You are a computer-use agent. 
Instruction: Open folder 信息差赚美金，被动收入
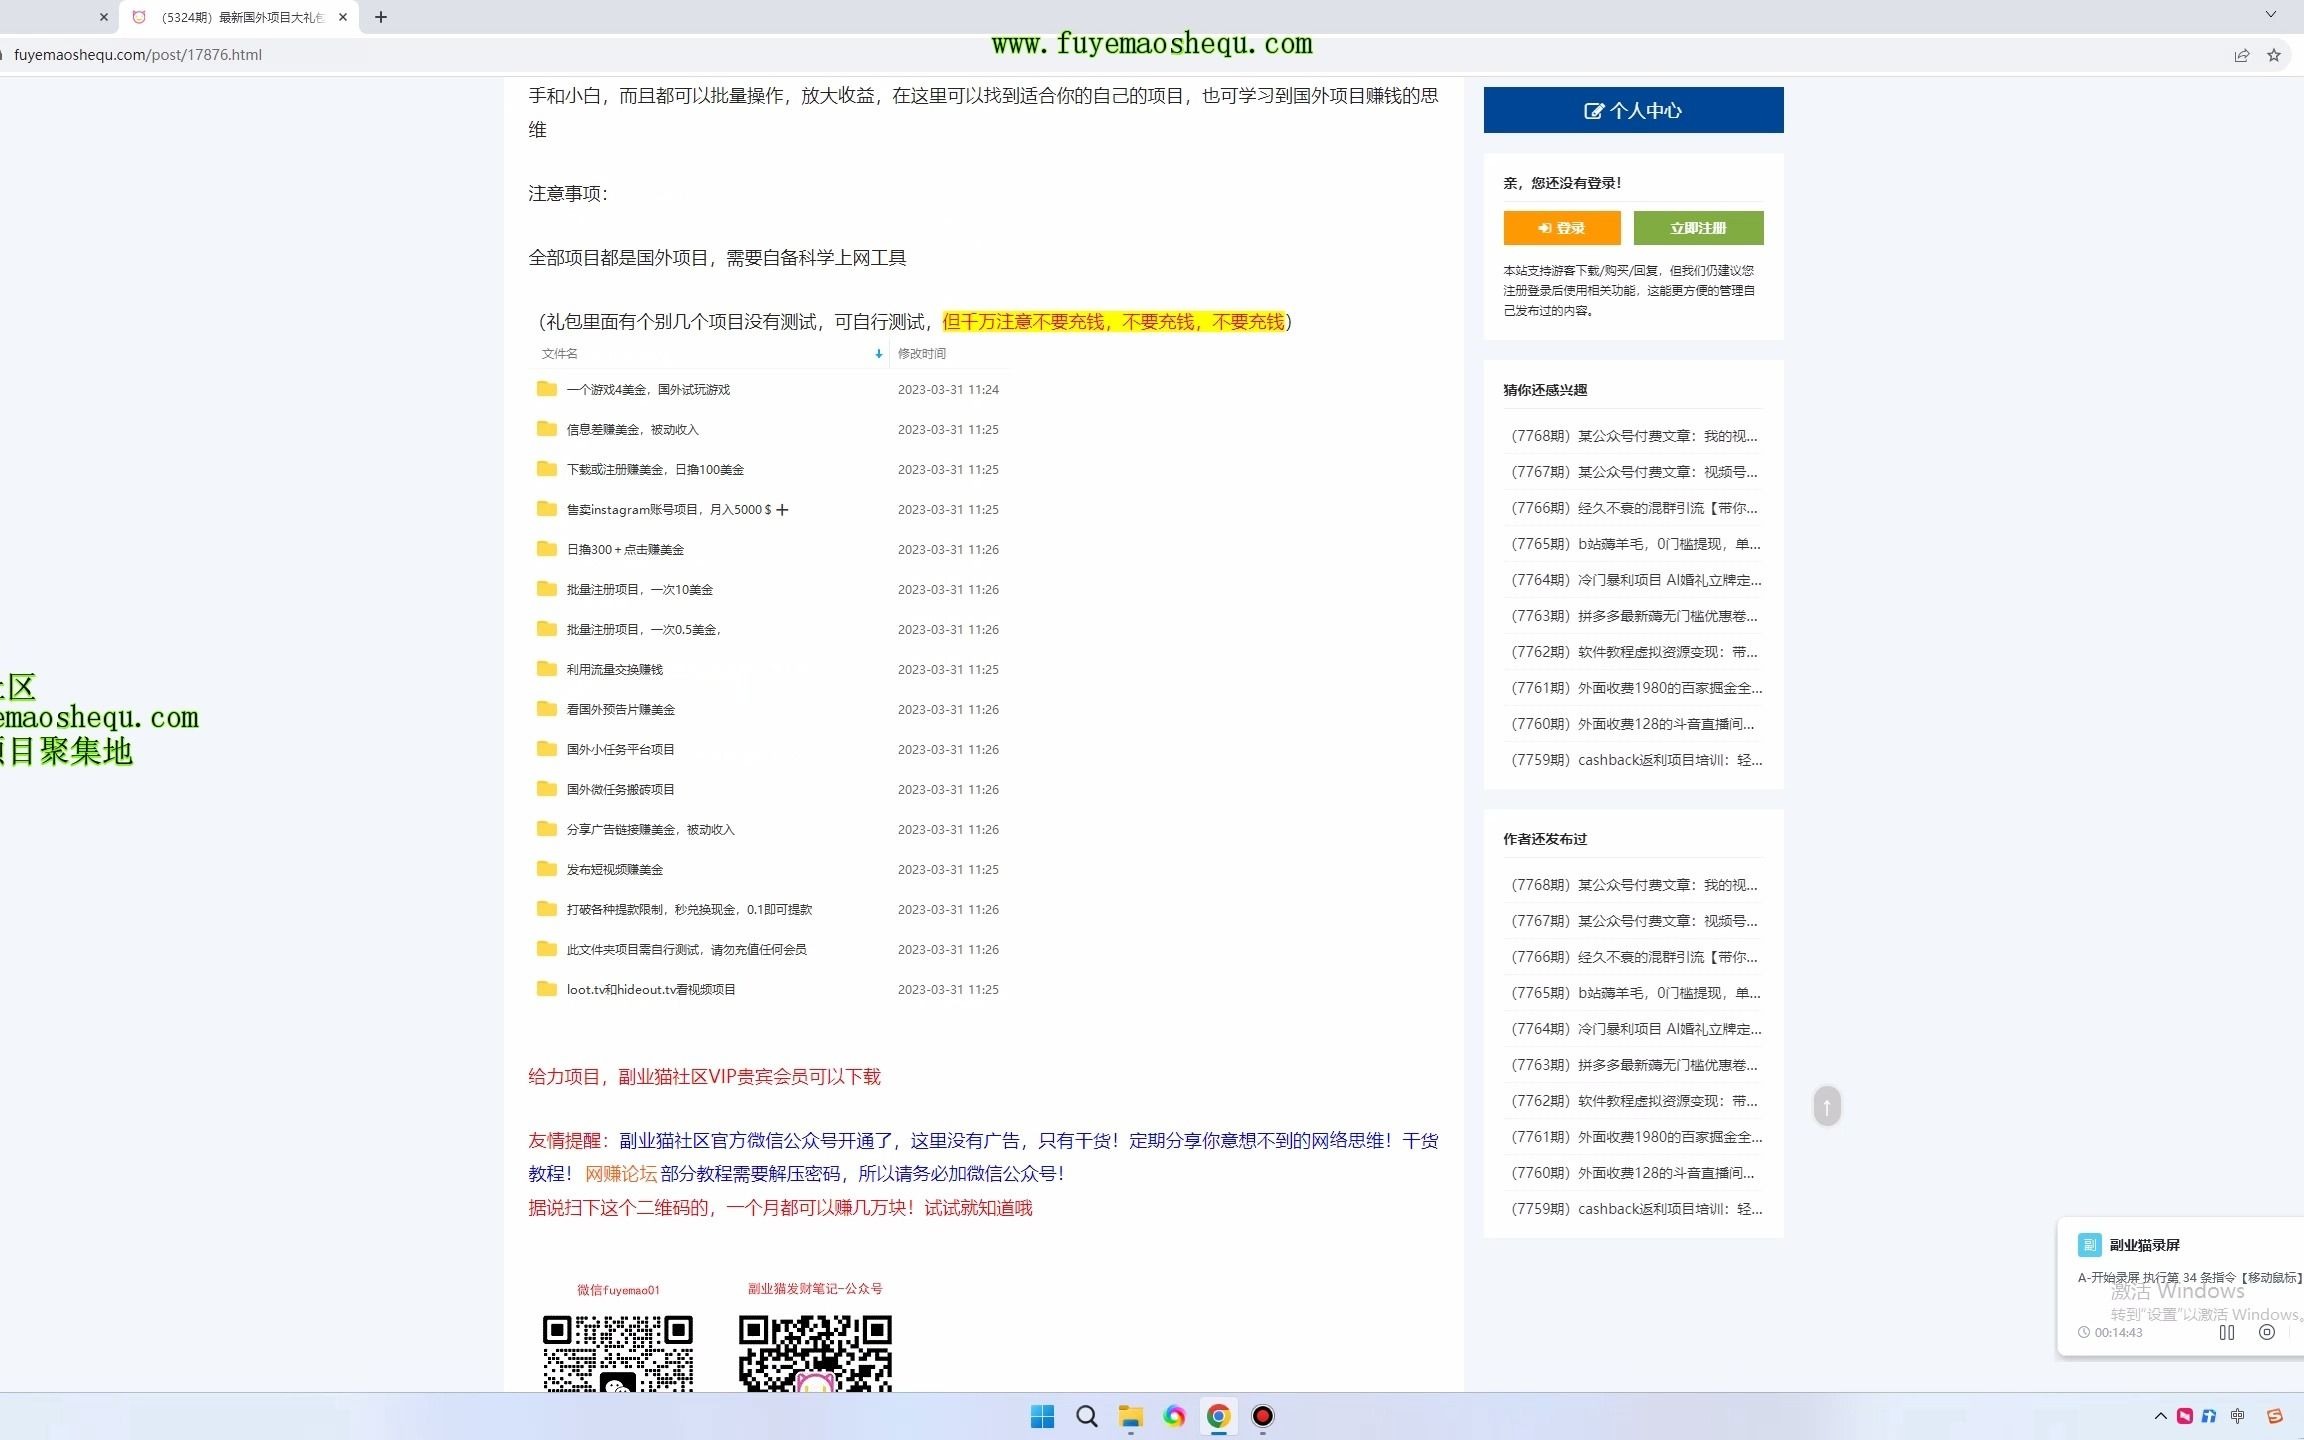point(632,430)
